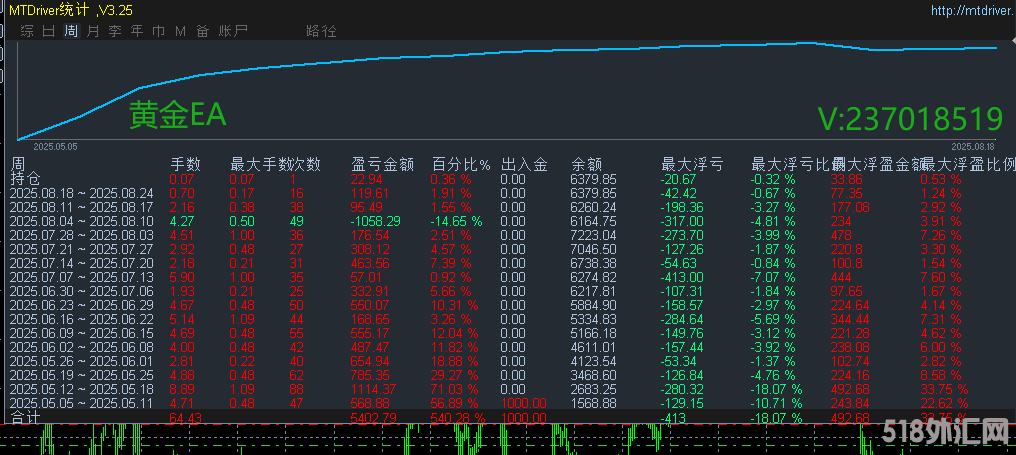Click the blue equity curve line
This screenshot has height=455, width=1016.
point(505,54)
